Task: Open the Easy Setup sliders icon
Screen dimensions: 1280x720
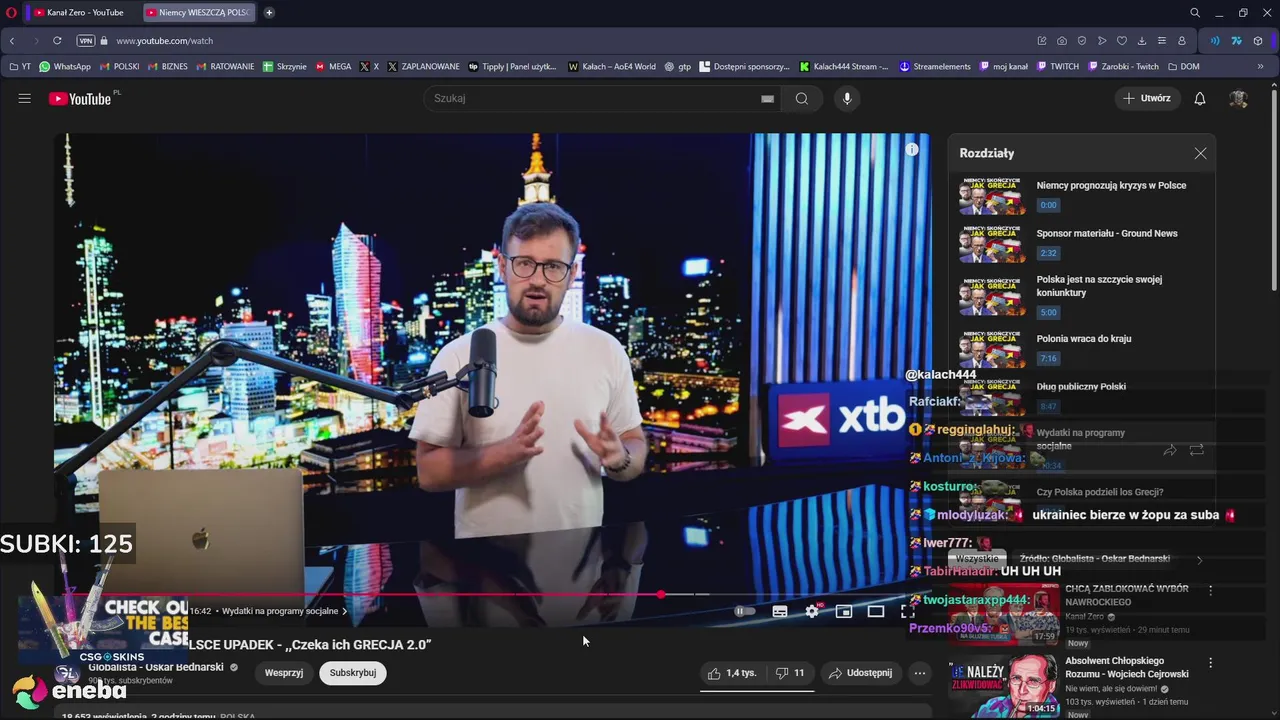Action: click(x=1162, y=41)
